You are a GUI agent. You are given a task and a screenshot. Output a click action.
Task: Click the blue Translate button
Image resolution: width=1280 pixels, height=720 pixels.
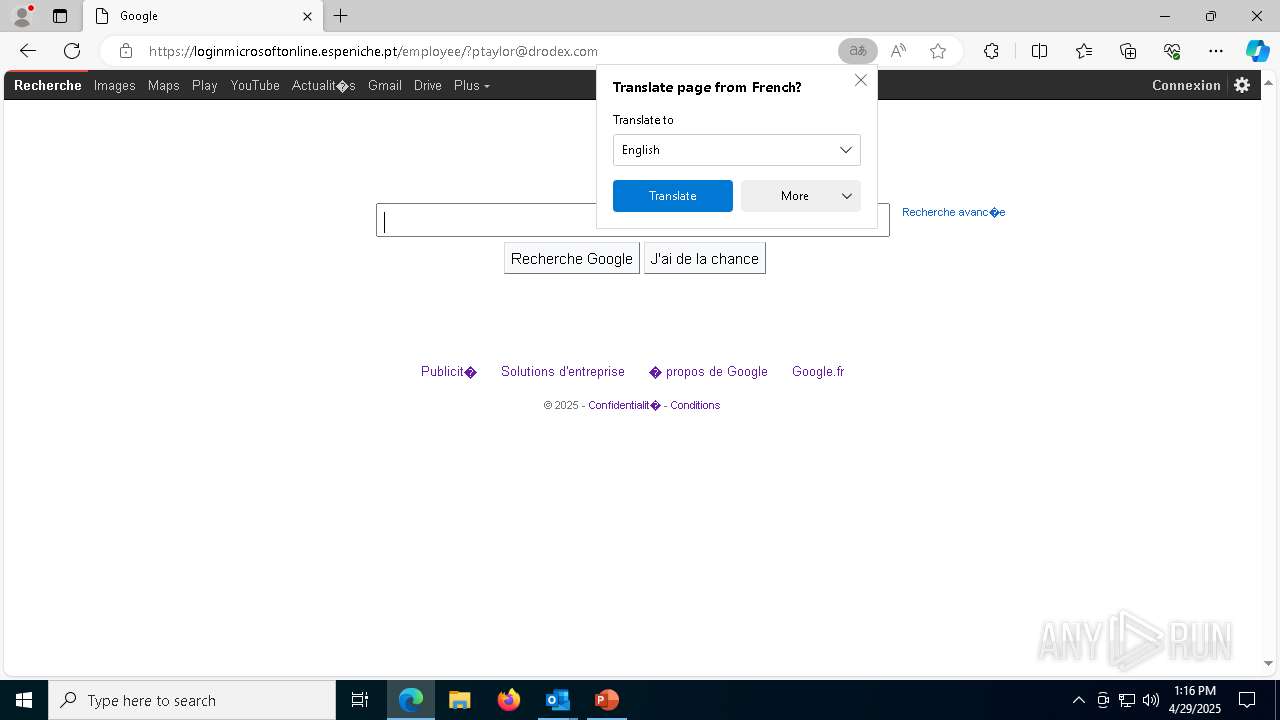pyautogui.click(x=672, y=196)
